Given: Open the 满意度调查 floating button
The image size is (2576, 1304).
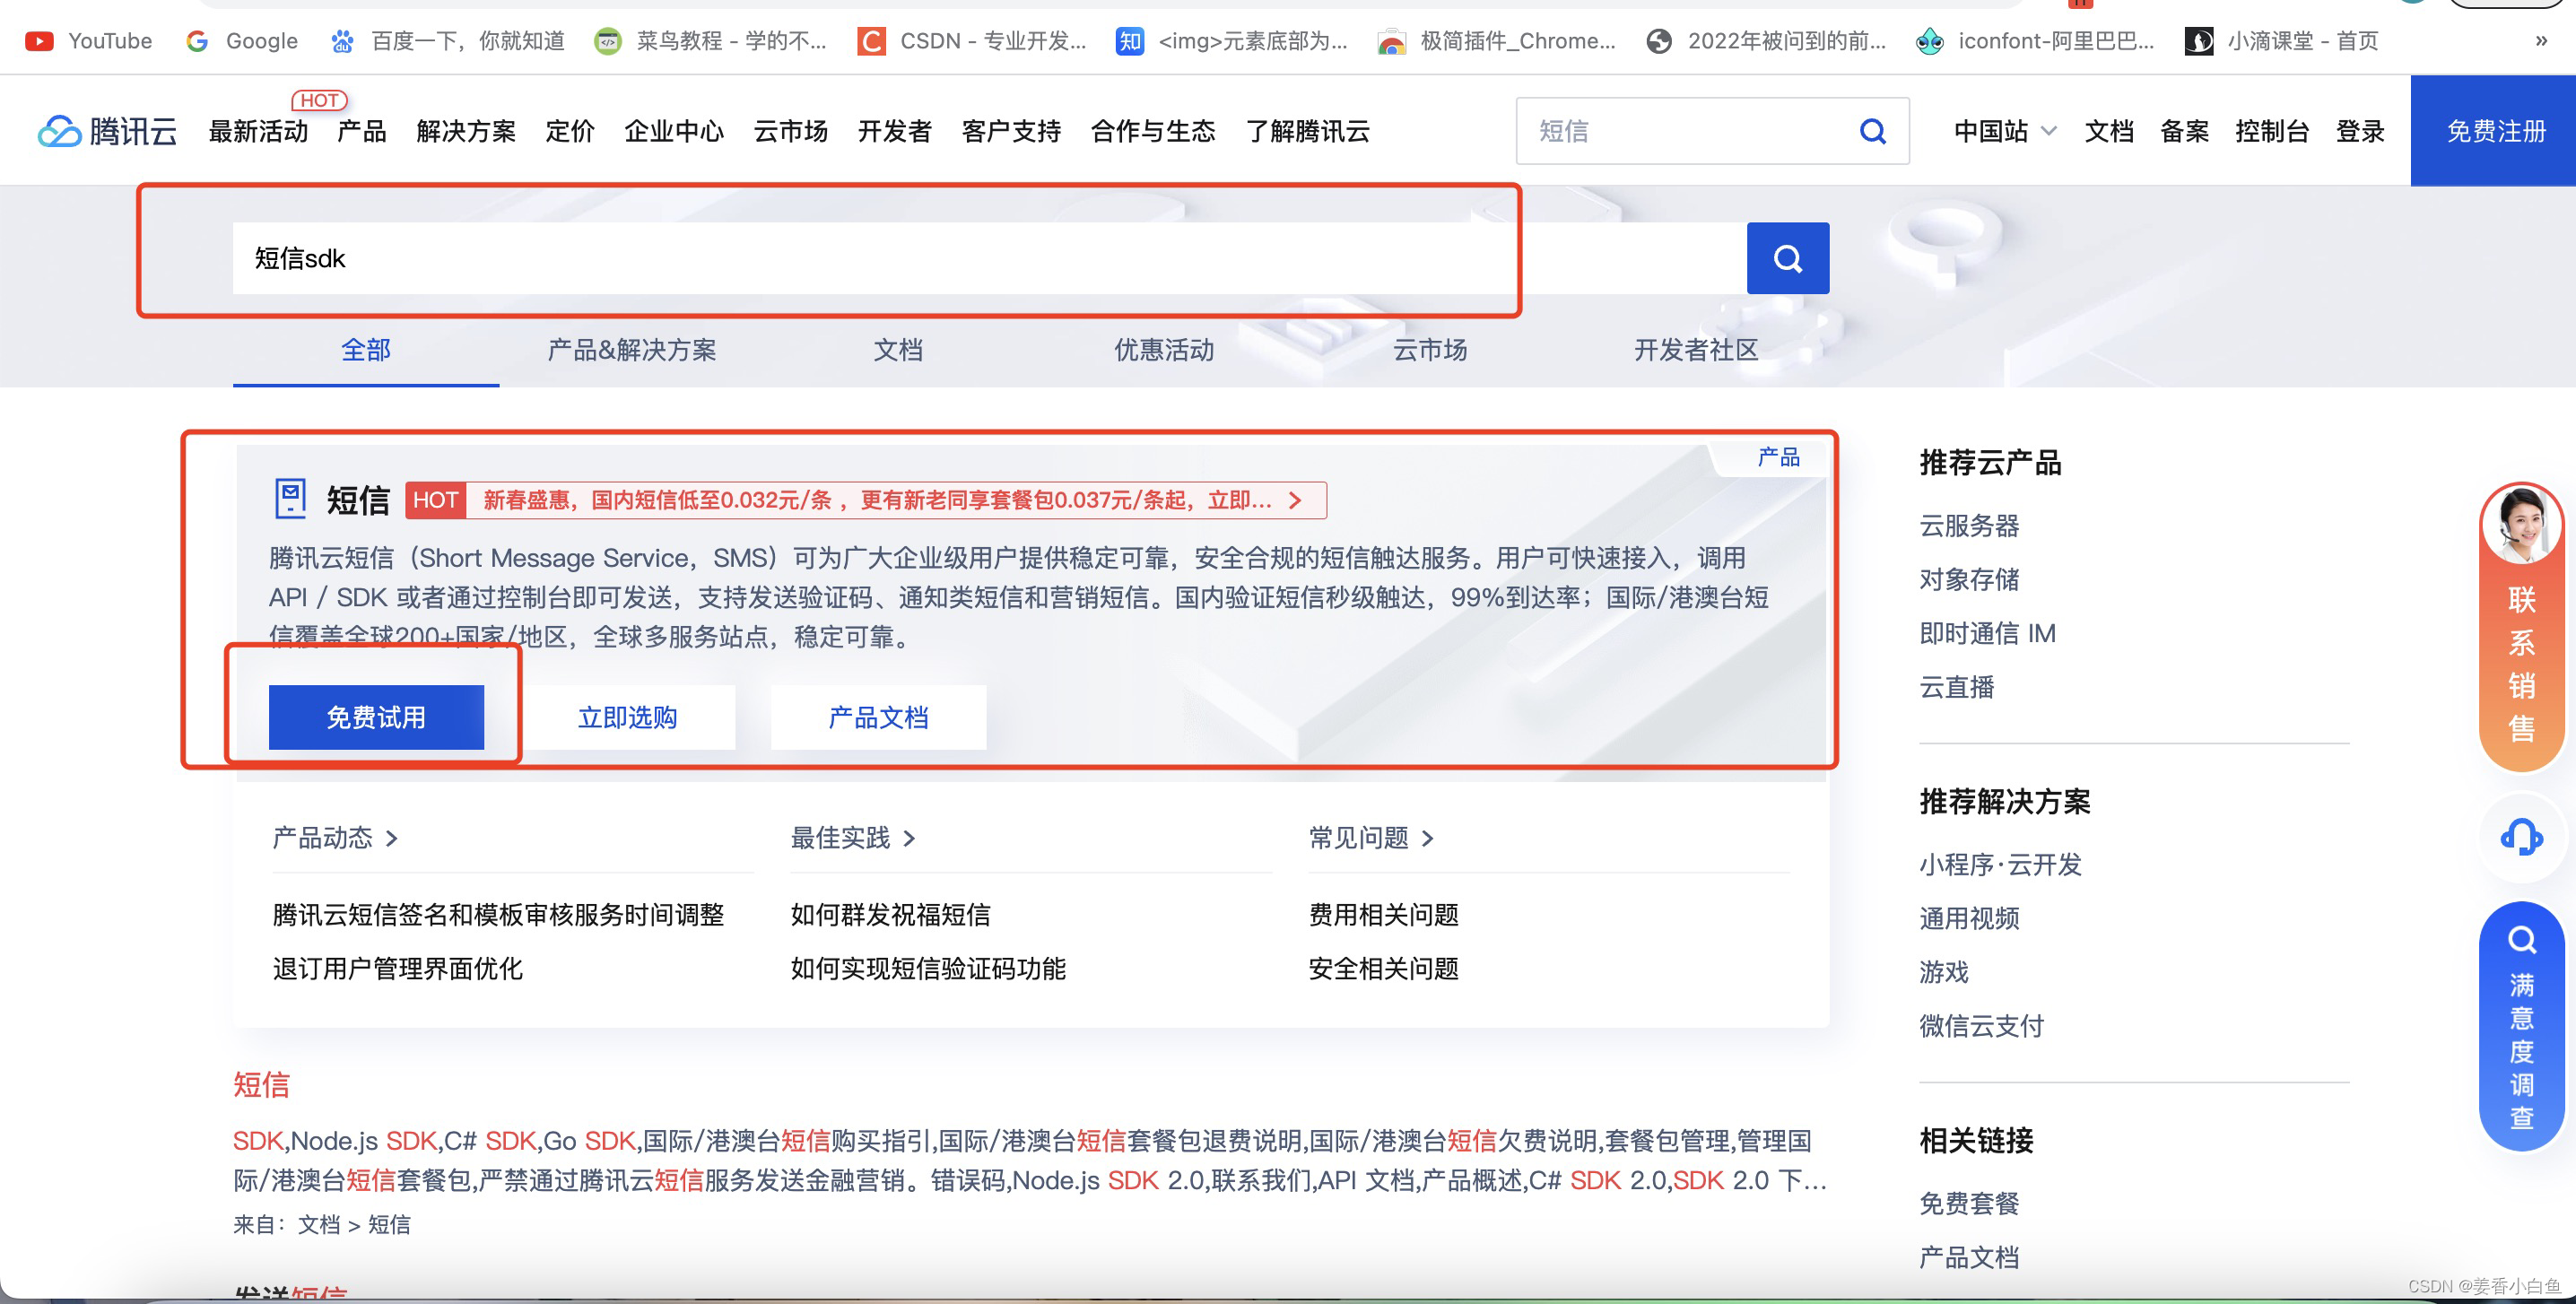Looking at the screenshot, I should pos(2521,1027).
